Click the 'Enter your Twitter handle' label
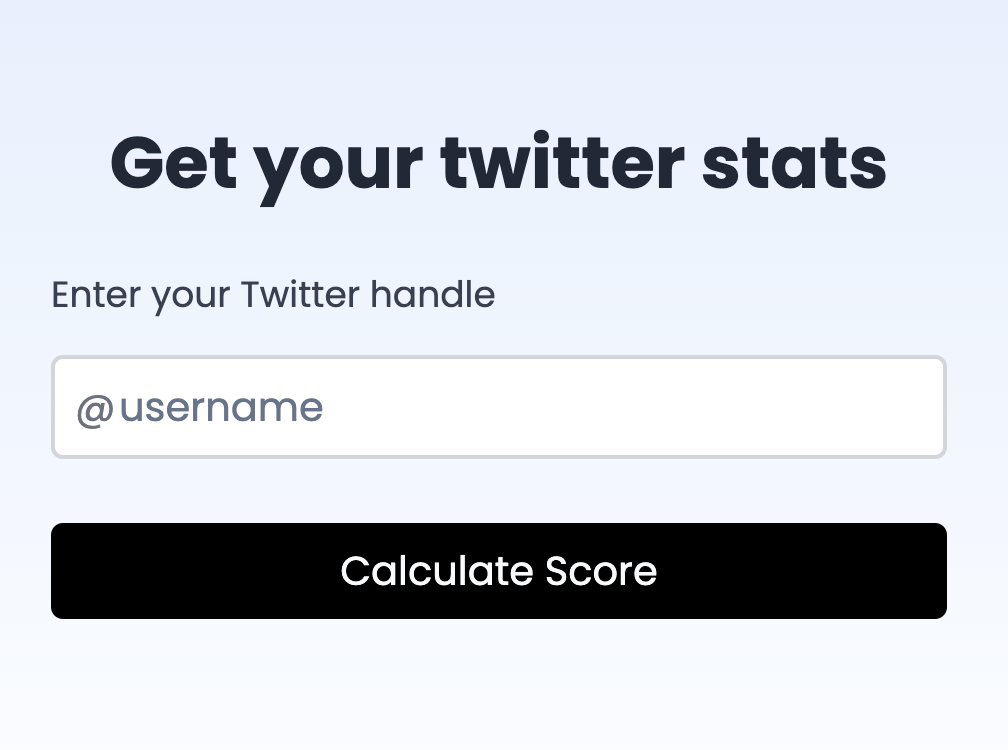The width and height of the screenshot is (1008, 750). [272, 294]
